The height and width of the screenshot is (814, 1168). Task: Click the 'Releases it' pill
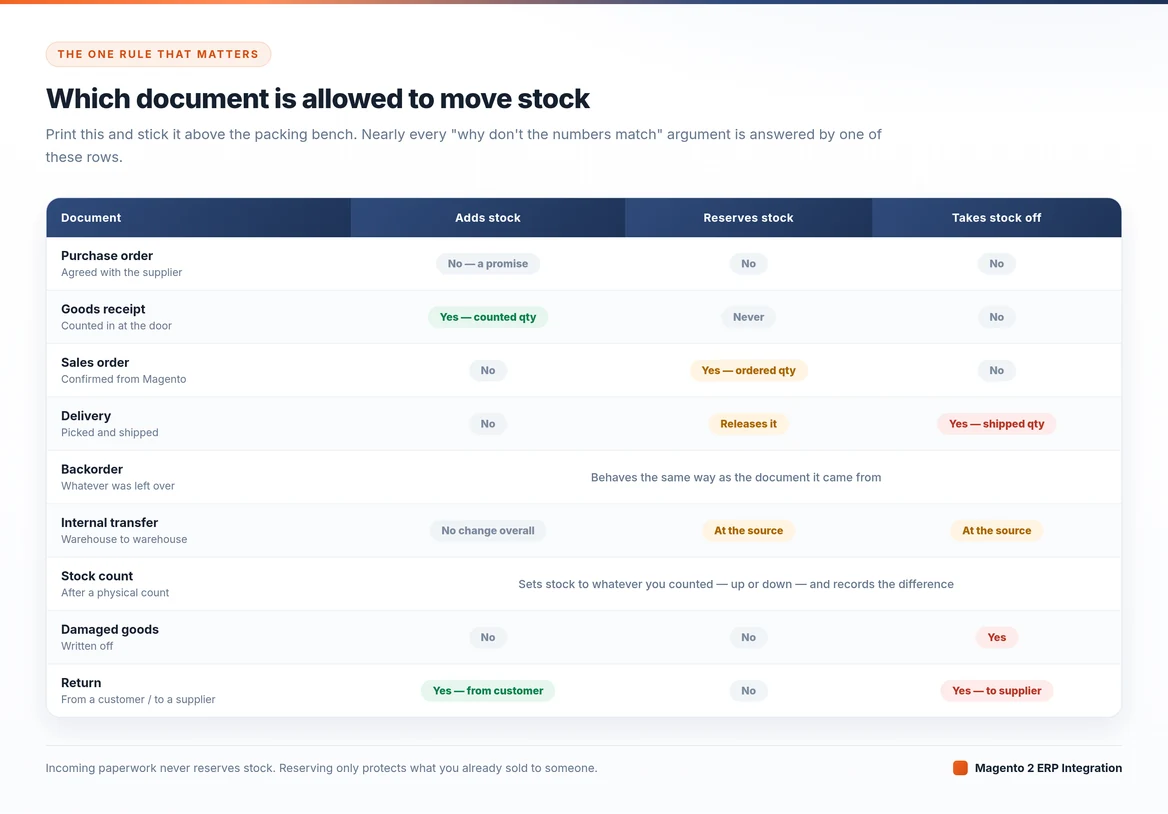749,424
